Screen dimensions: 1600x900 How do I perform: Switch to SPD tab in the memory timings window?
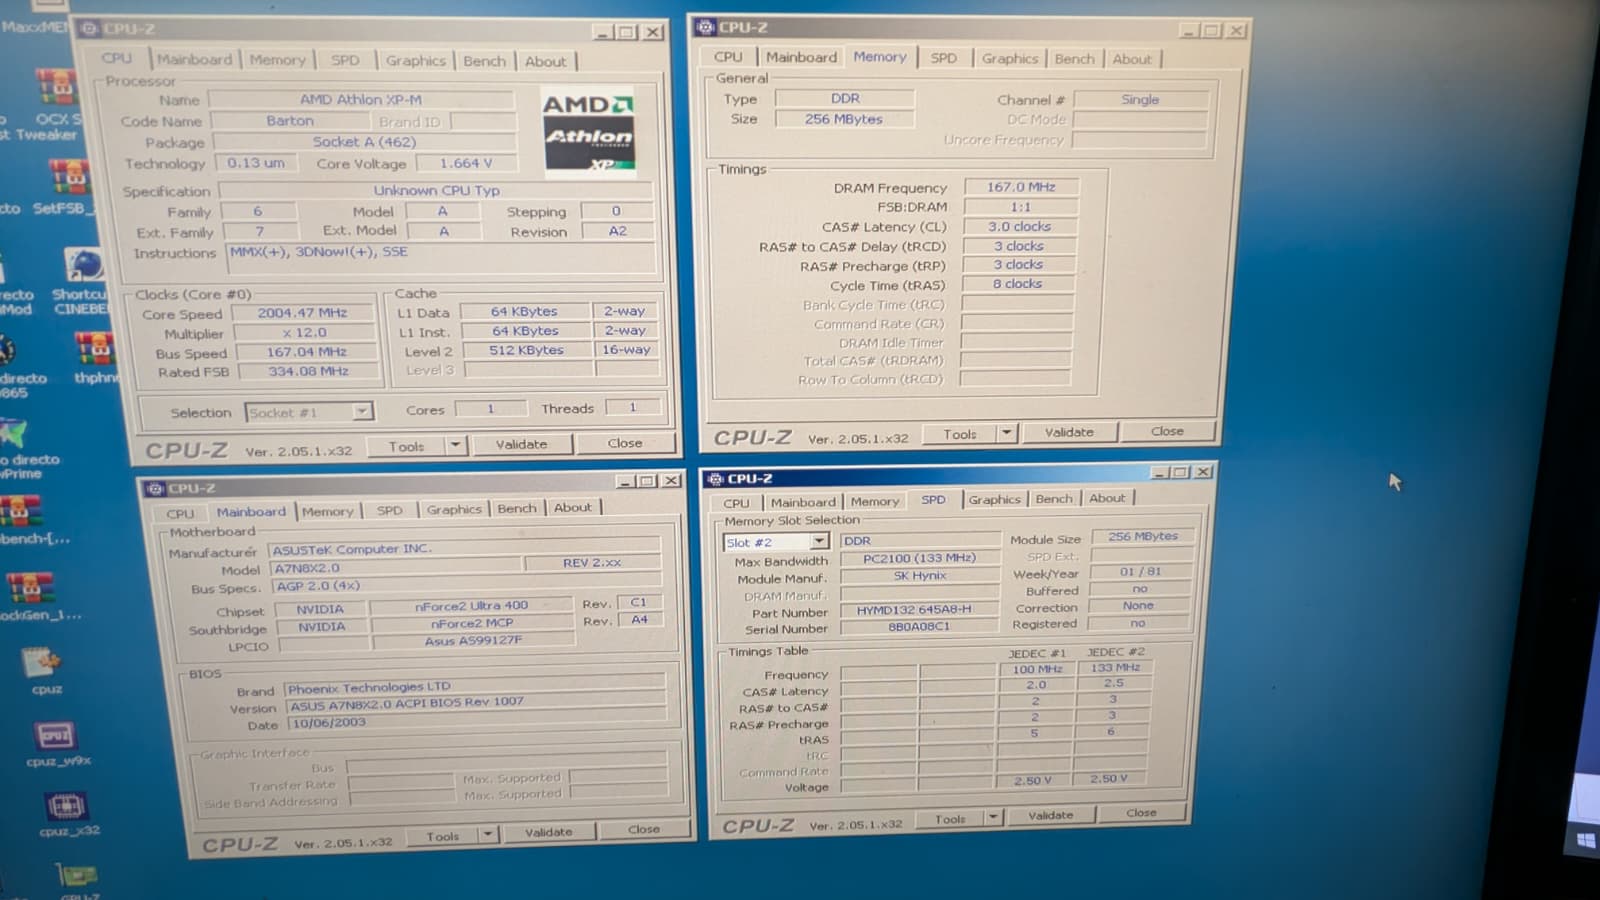(944, 58)
